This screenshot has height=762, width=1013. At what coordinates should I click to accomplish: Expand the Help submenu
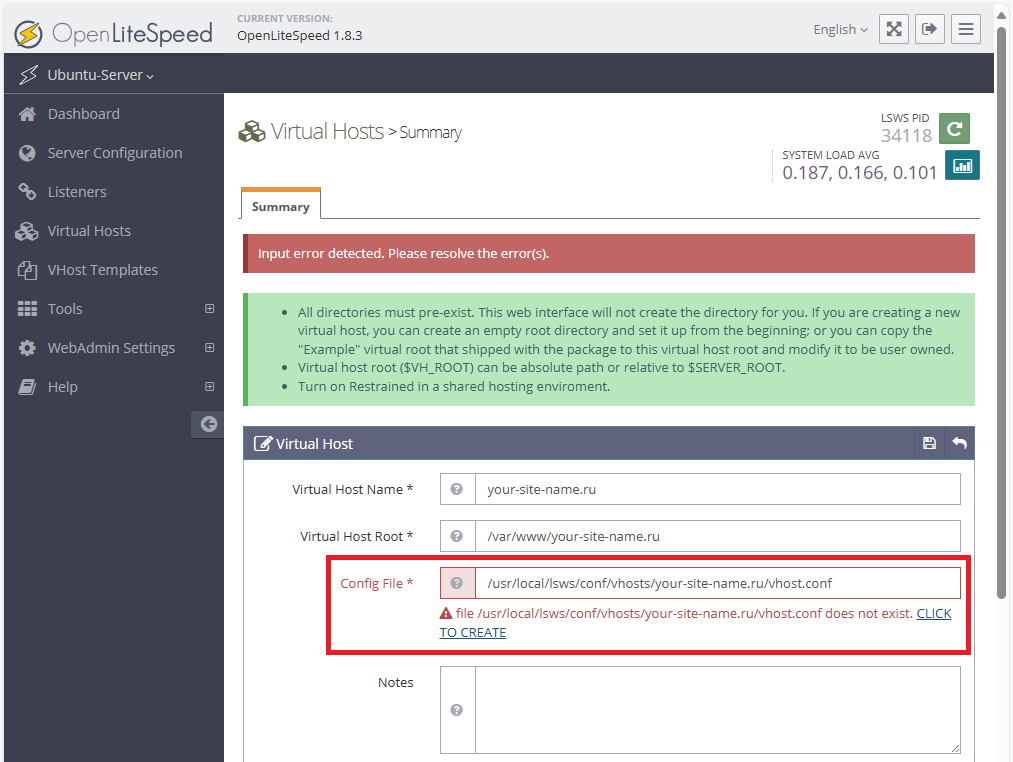pos(209,386)
